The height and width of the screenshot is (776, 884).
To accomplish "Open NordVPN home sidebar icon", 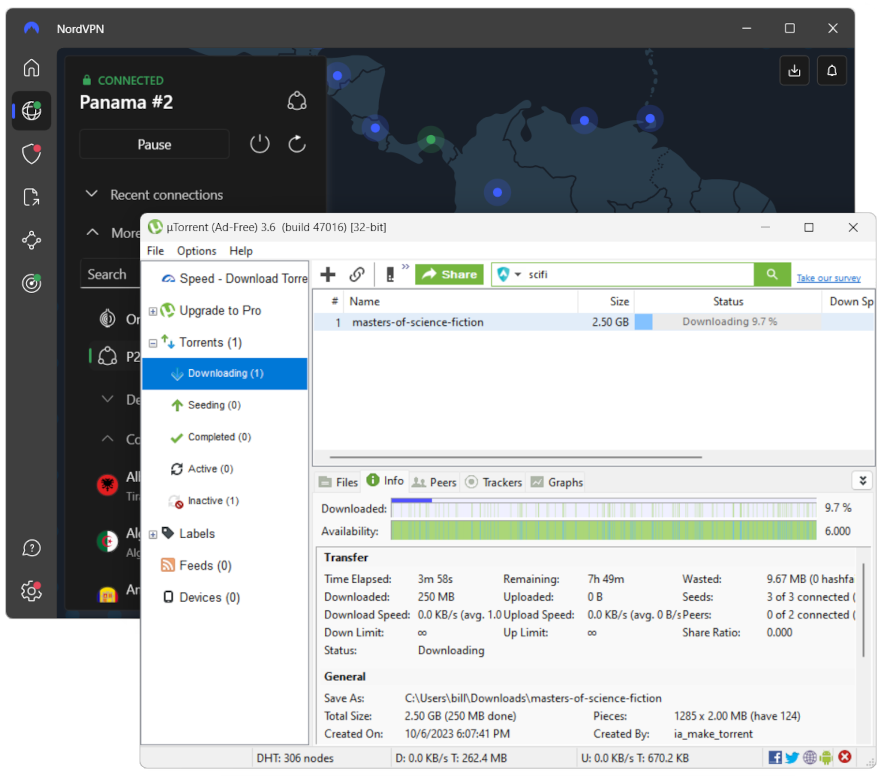I will (32, 68).
